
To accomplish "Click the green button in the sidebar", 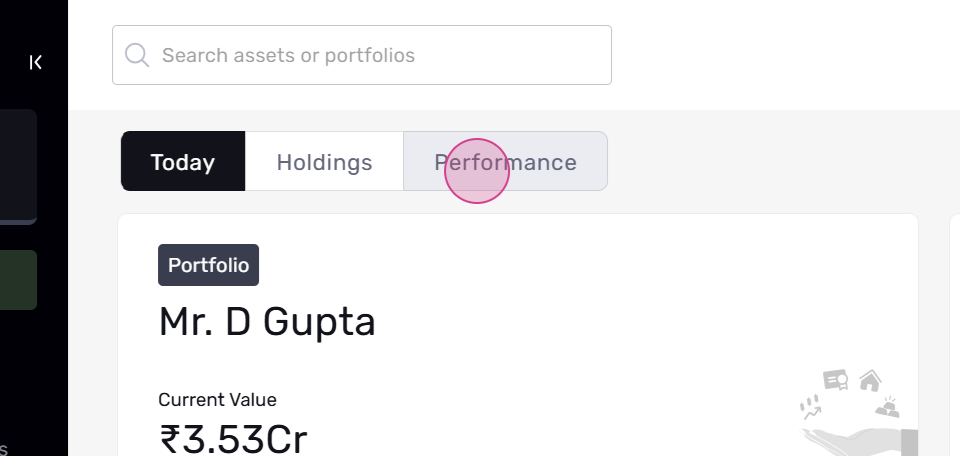I will [18, 280].
